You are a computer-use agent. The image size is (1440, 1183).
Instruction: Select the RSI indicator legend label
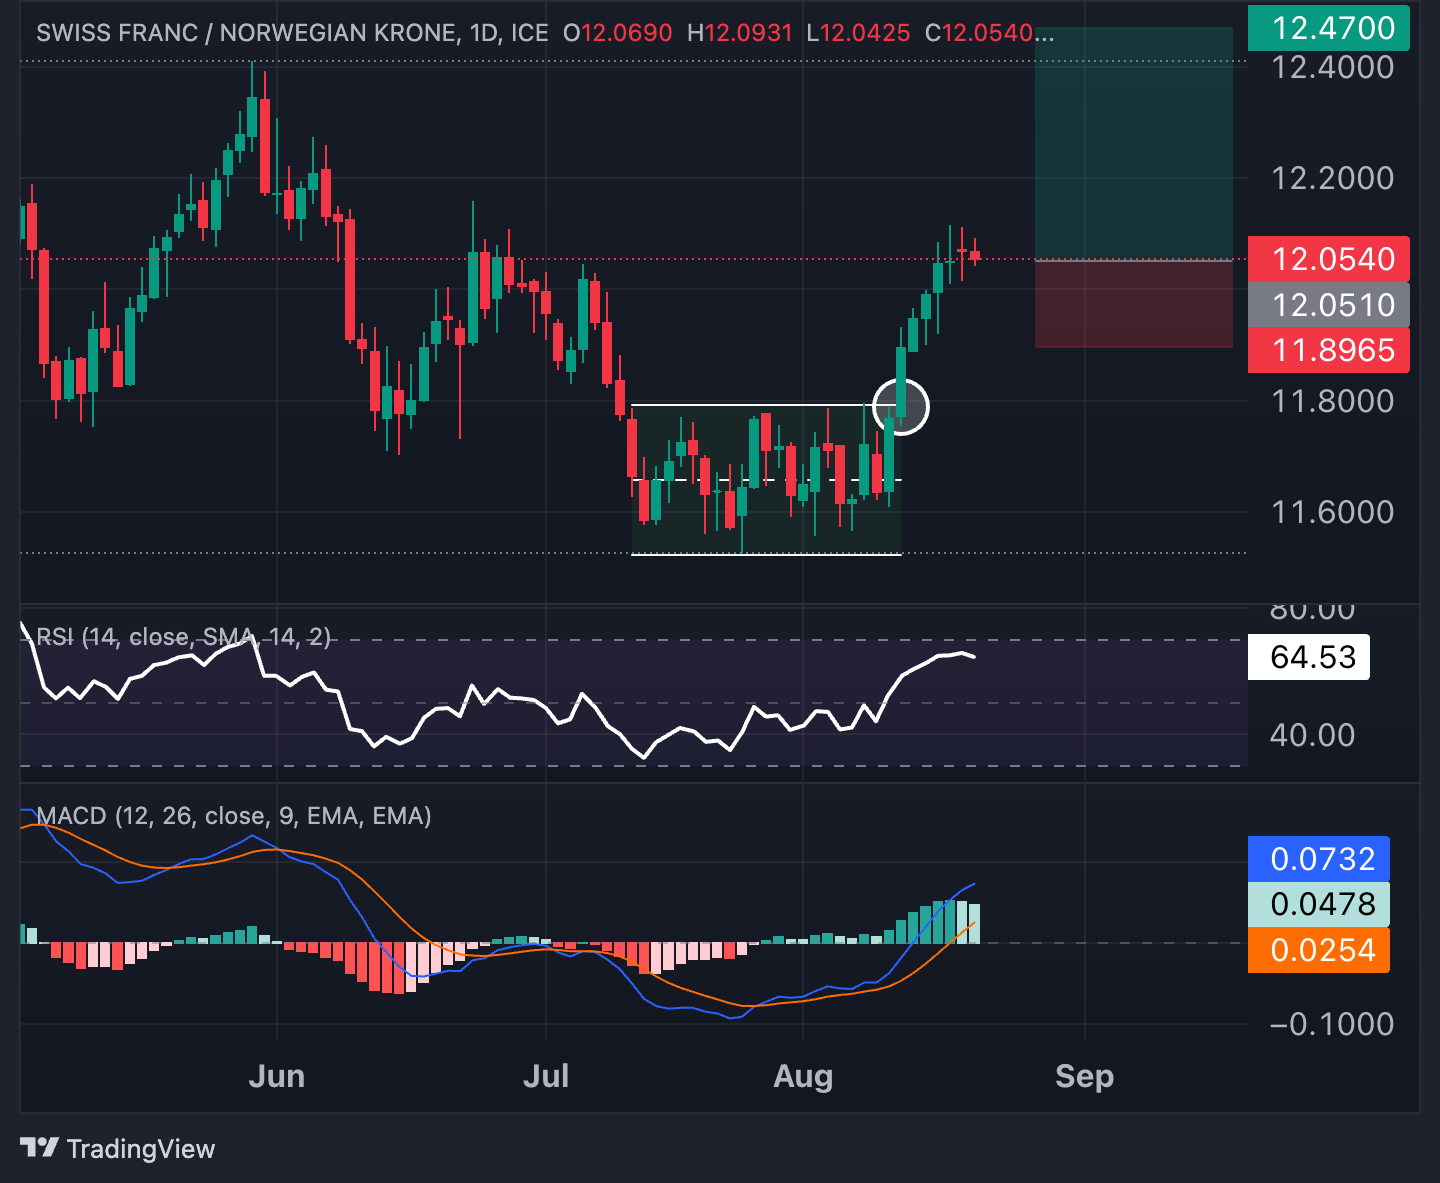[182, 637]
